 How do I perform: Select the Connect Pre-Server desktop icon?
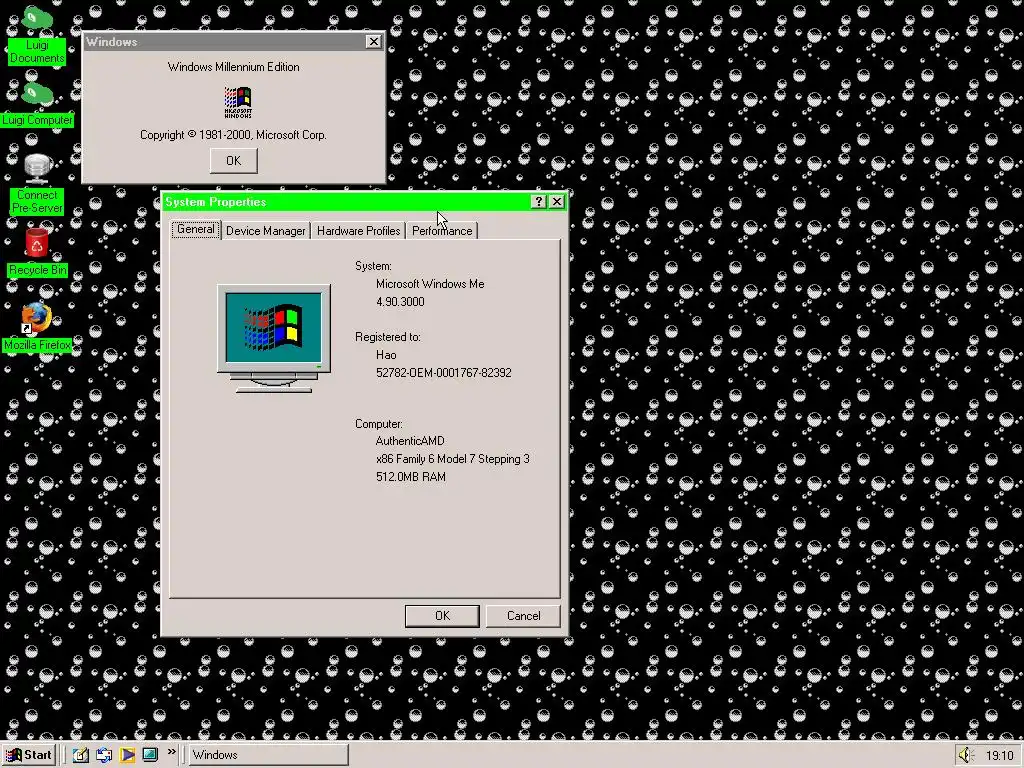click(37, 184)
